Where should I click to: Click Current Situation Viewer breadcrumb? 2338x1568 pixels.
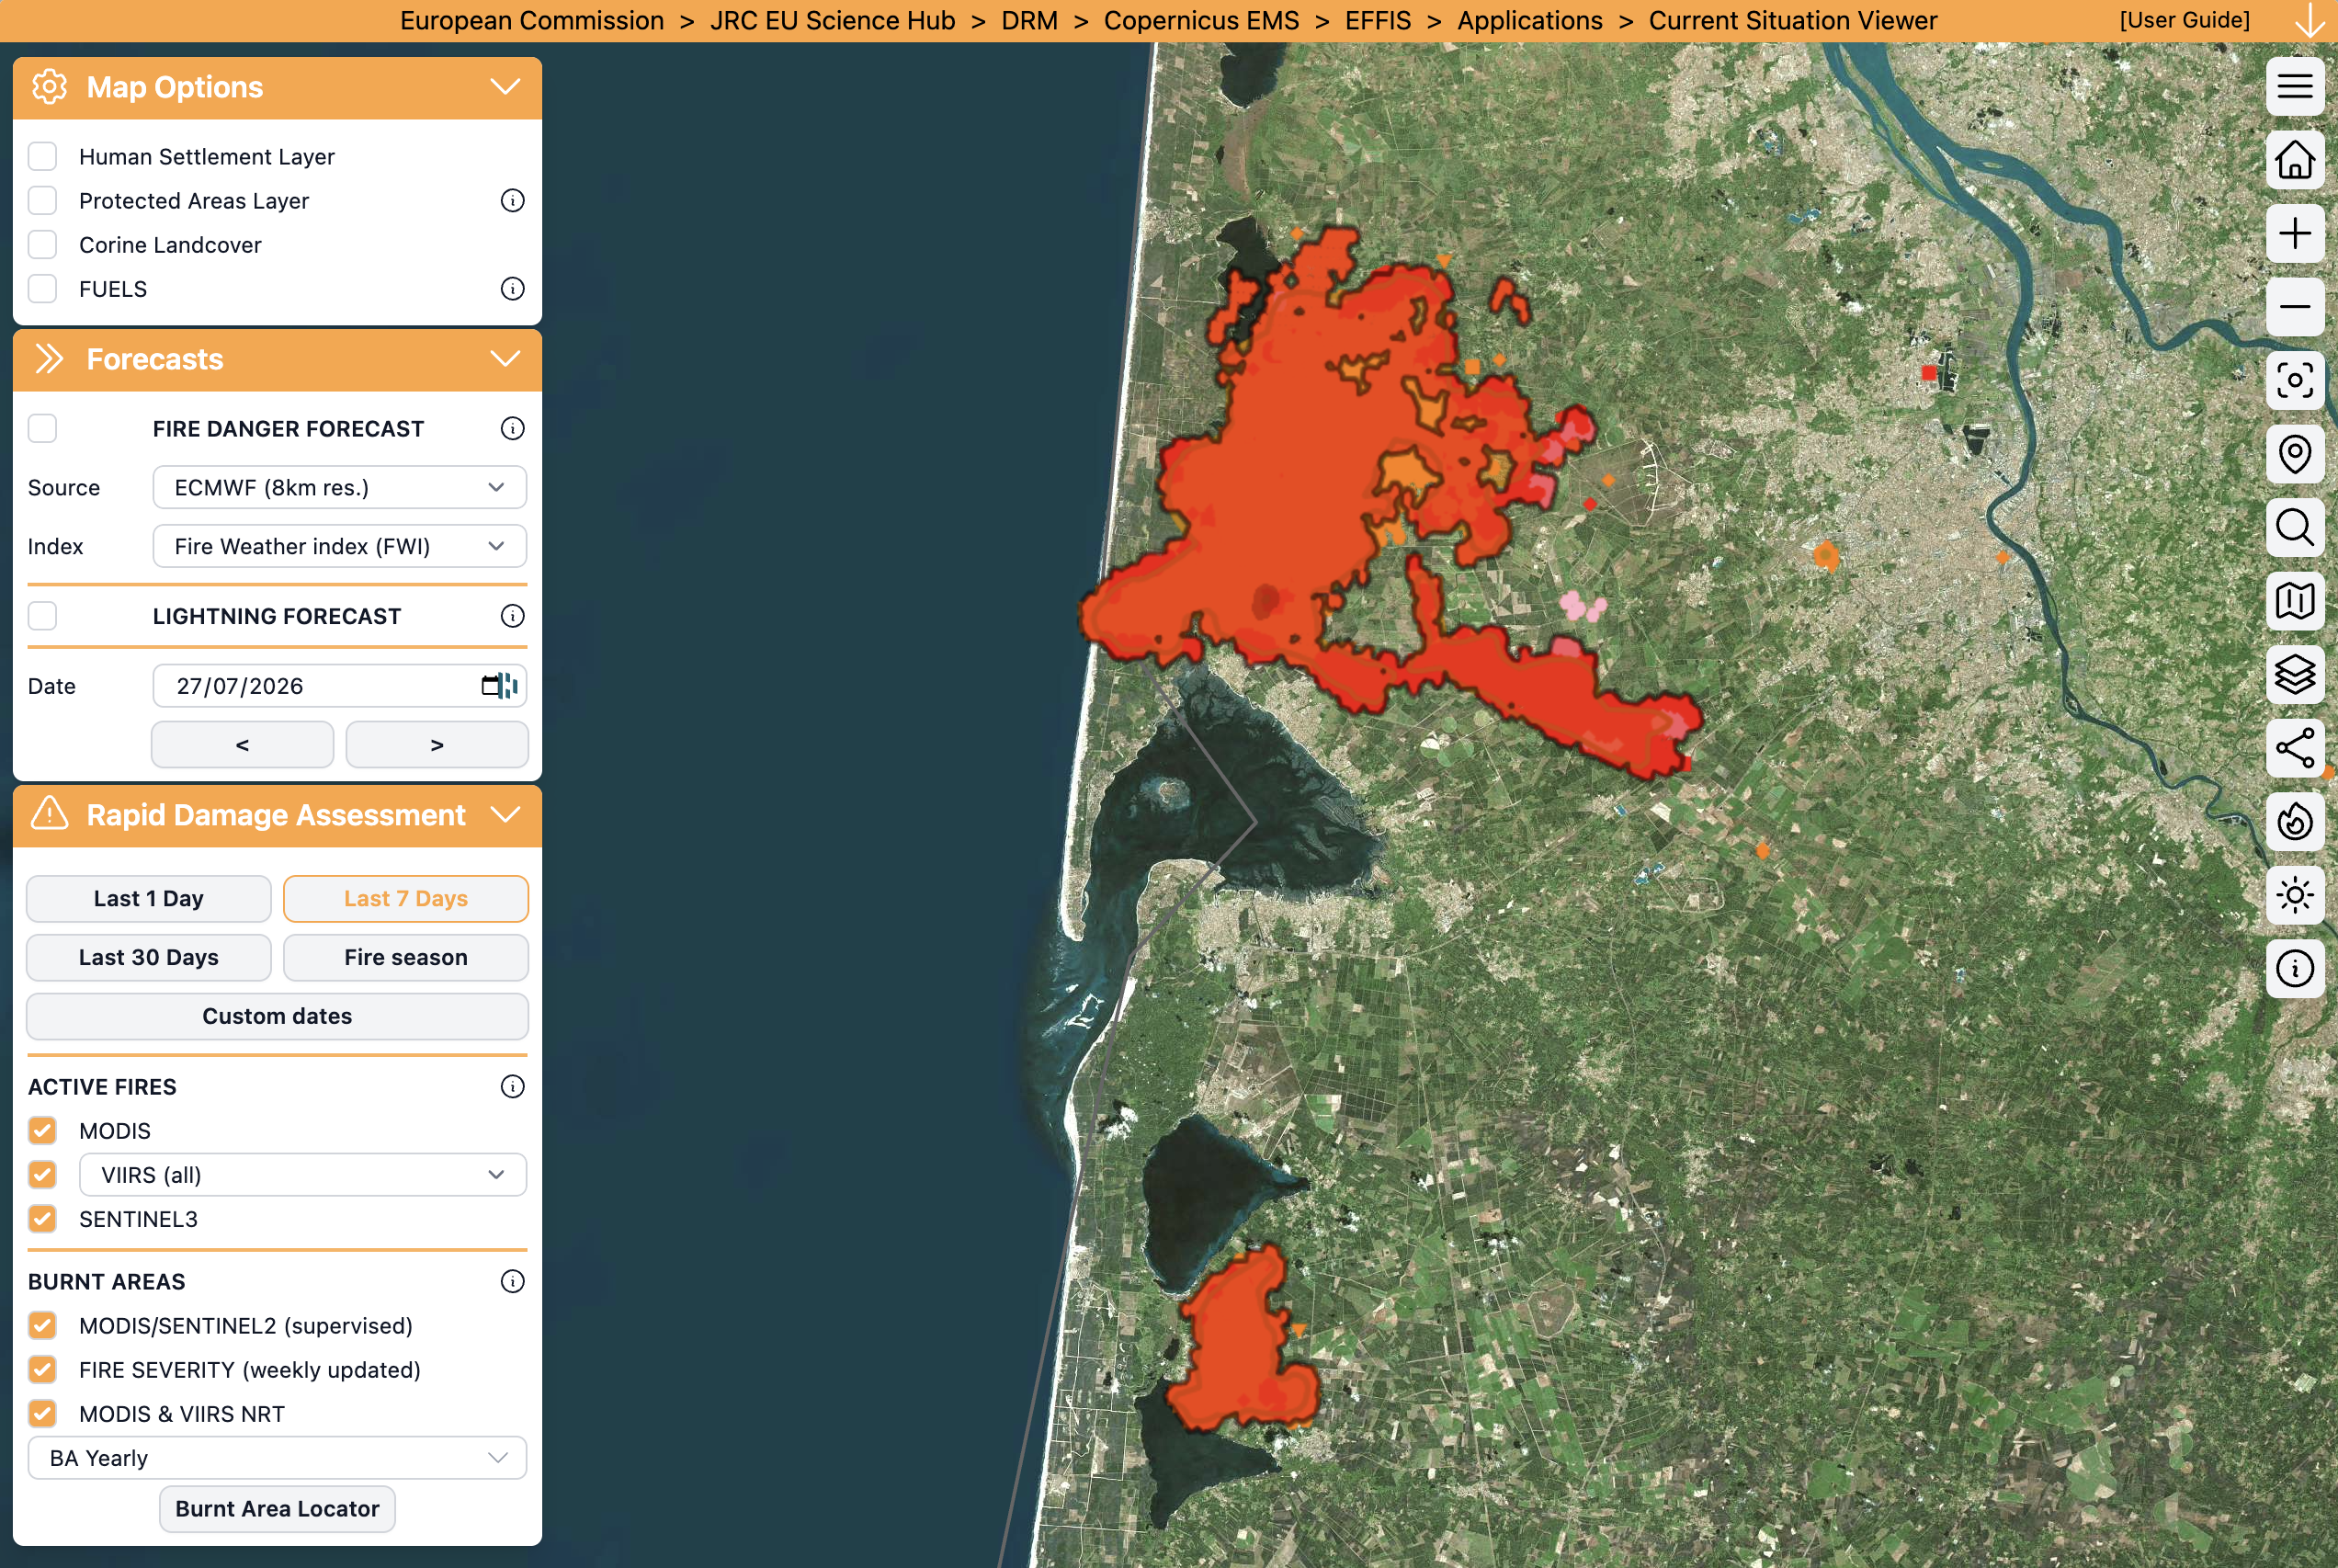coord(1793,20)
